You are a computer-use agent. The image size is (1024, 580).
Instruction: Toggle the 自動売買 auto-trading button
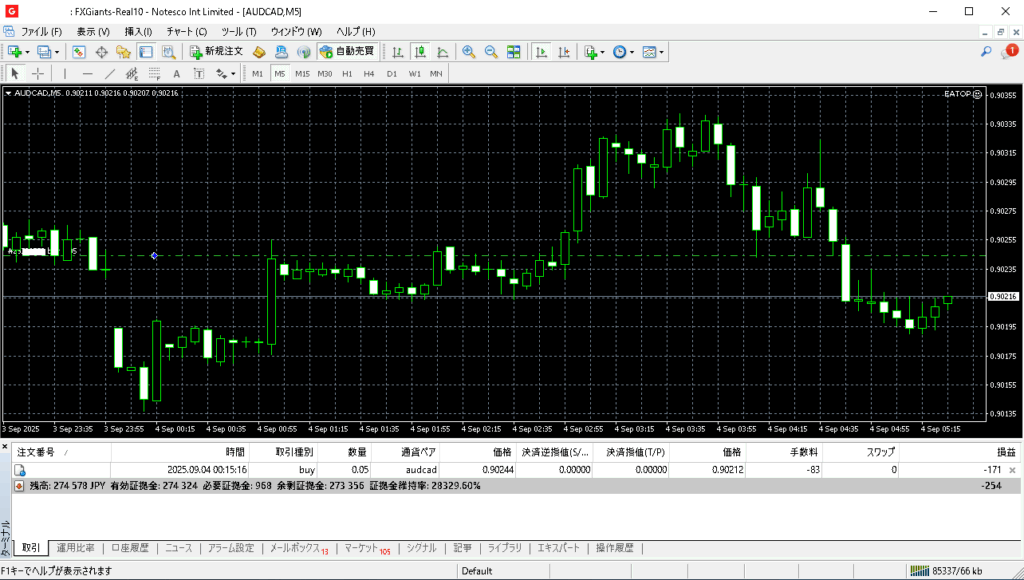(347, 51)
